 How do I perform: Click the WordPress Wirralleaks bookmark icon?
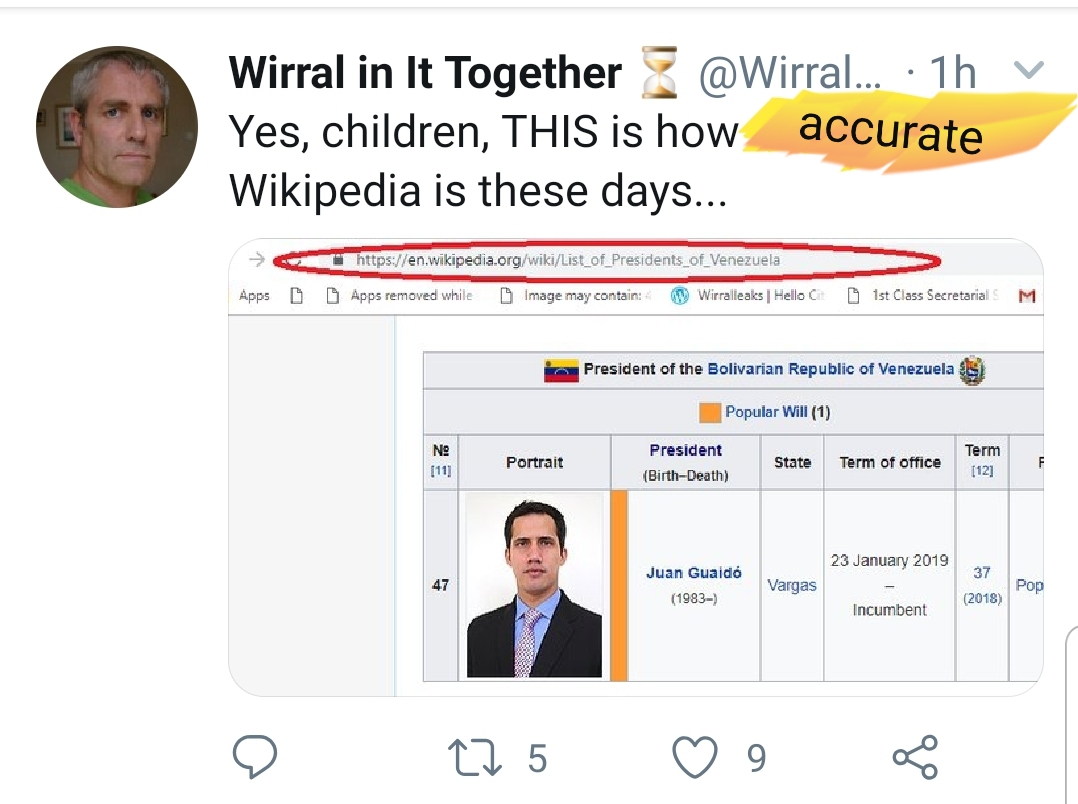click(x=681, y=296)
